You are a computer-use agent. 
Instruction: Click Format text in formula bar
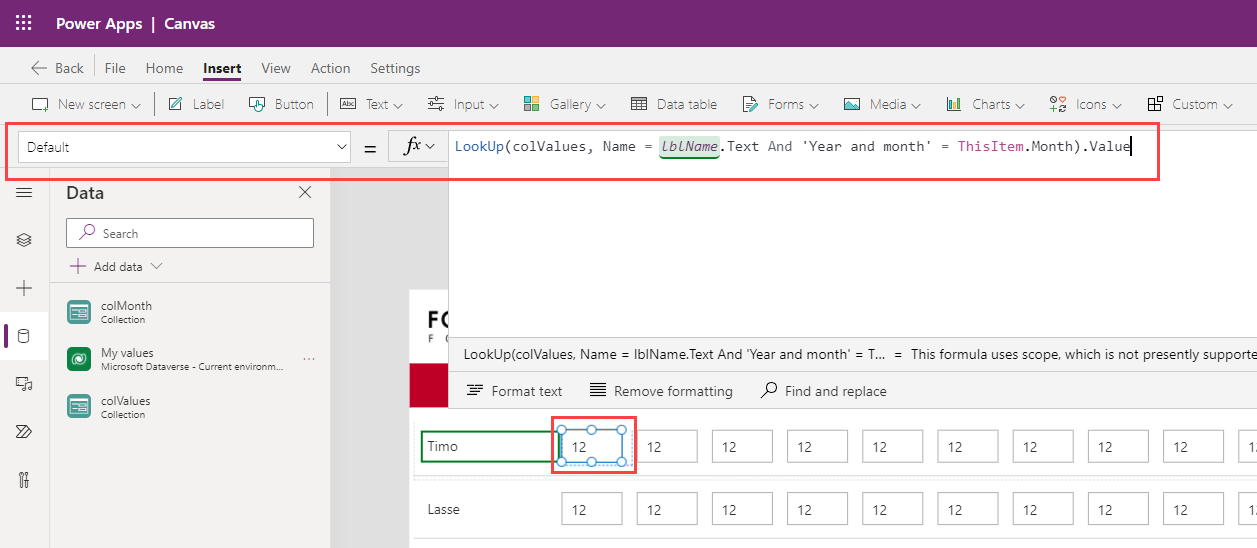[x=515, y=391]
